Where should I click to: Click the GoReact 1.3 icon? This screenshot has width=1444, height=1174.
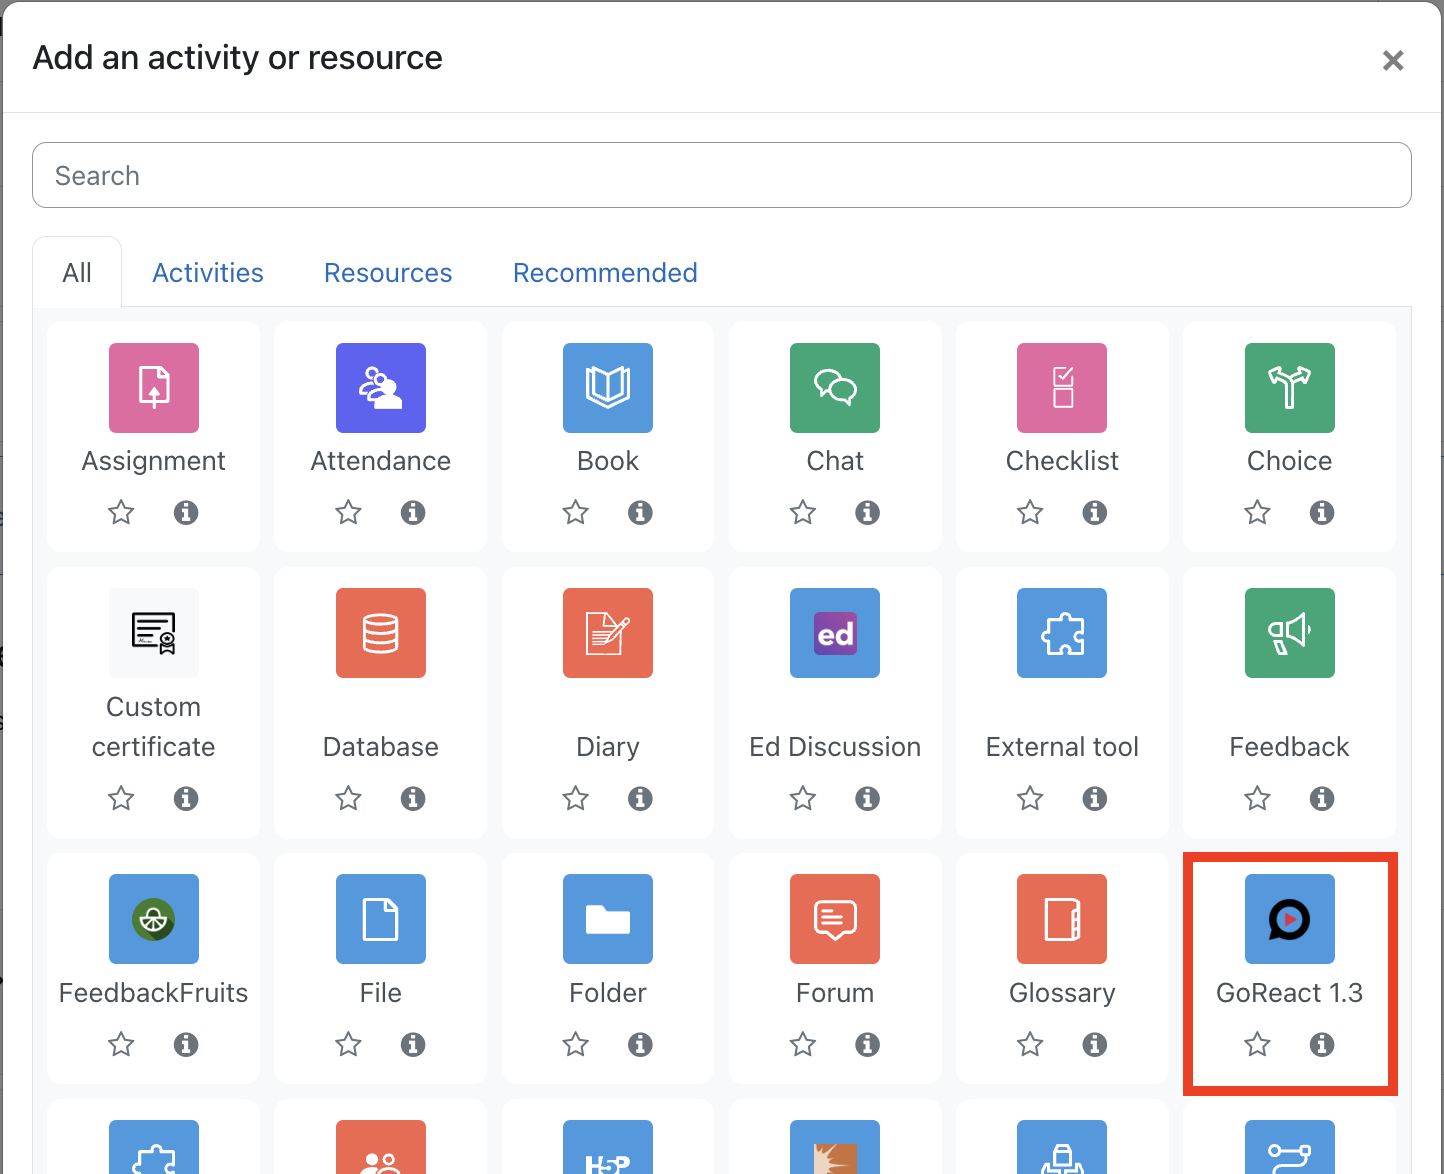[1289, 919]
